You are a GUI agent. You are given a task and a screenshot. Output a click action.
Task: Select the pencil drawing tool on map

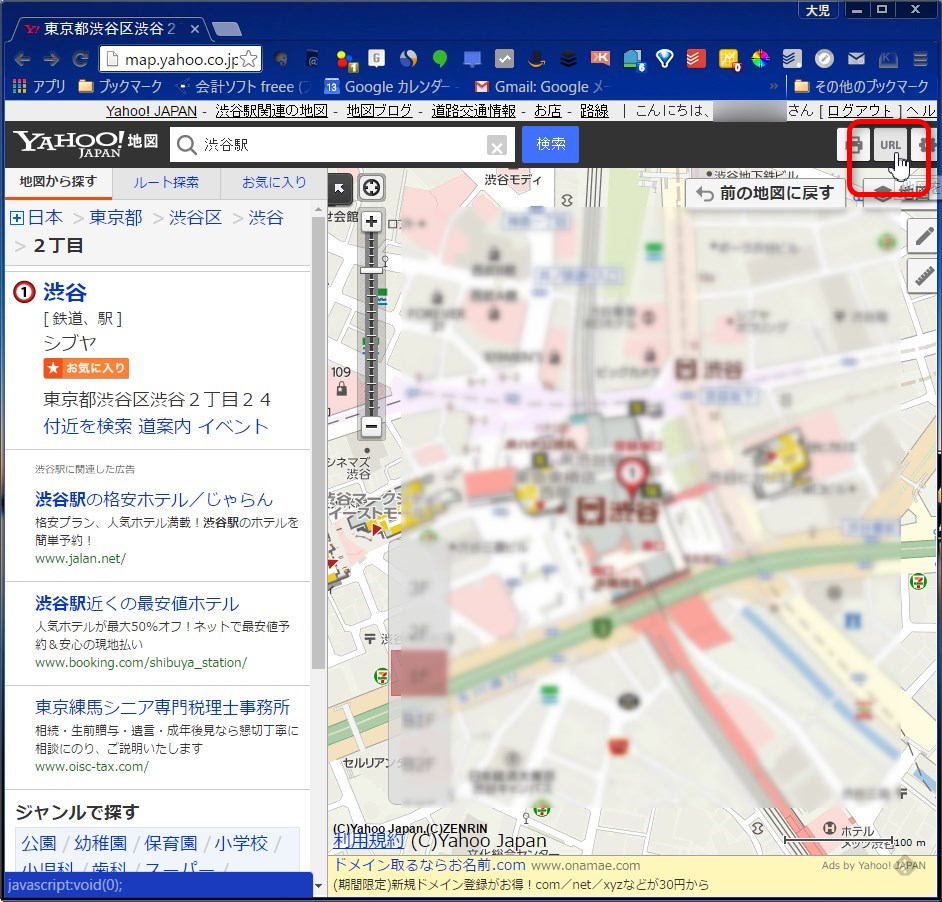pyautogui.click(x=923, y=236)
